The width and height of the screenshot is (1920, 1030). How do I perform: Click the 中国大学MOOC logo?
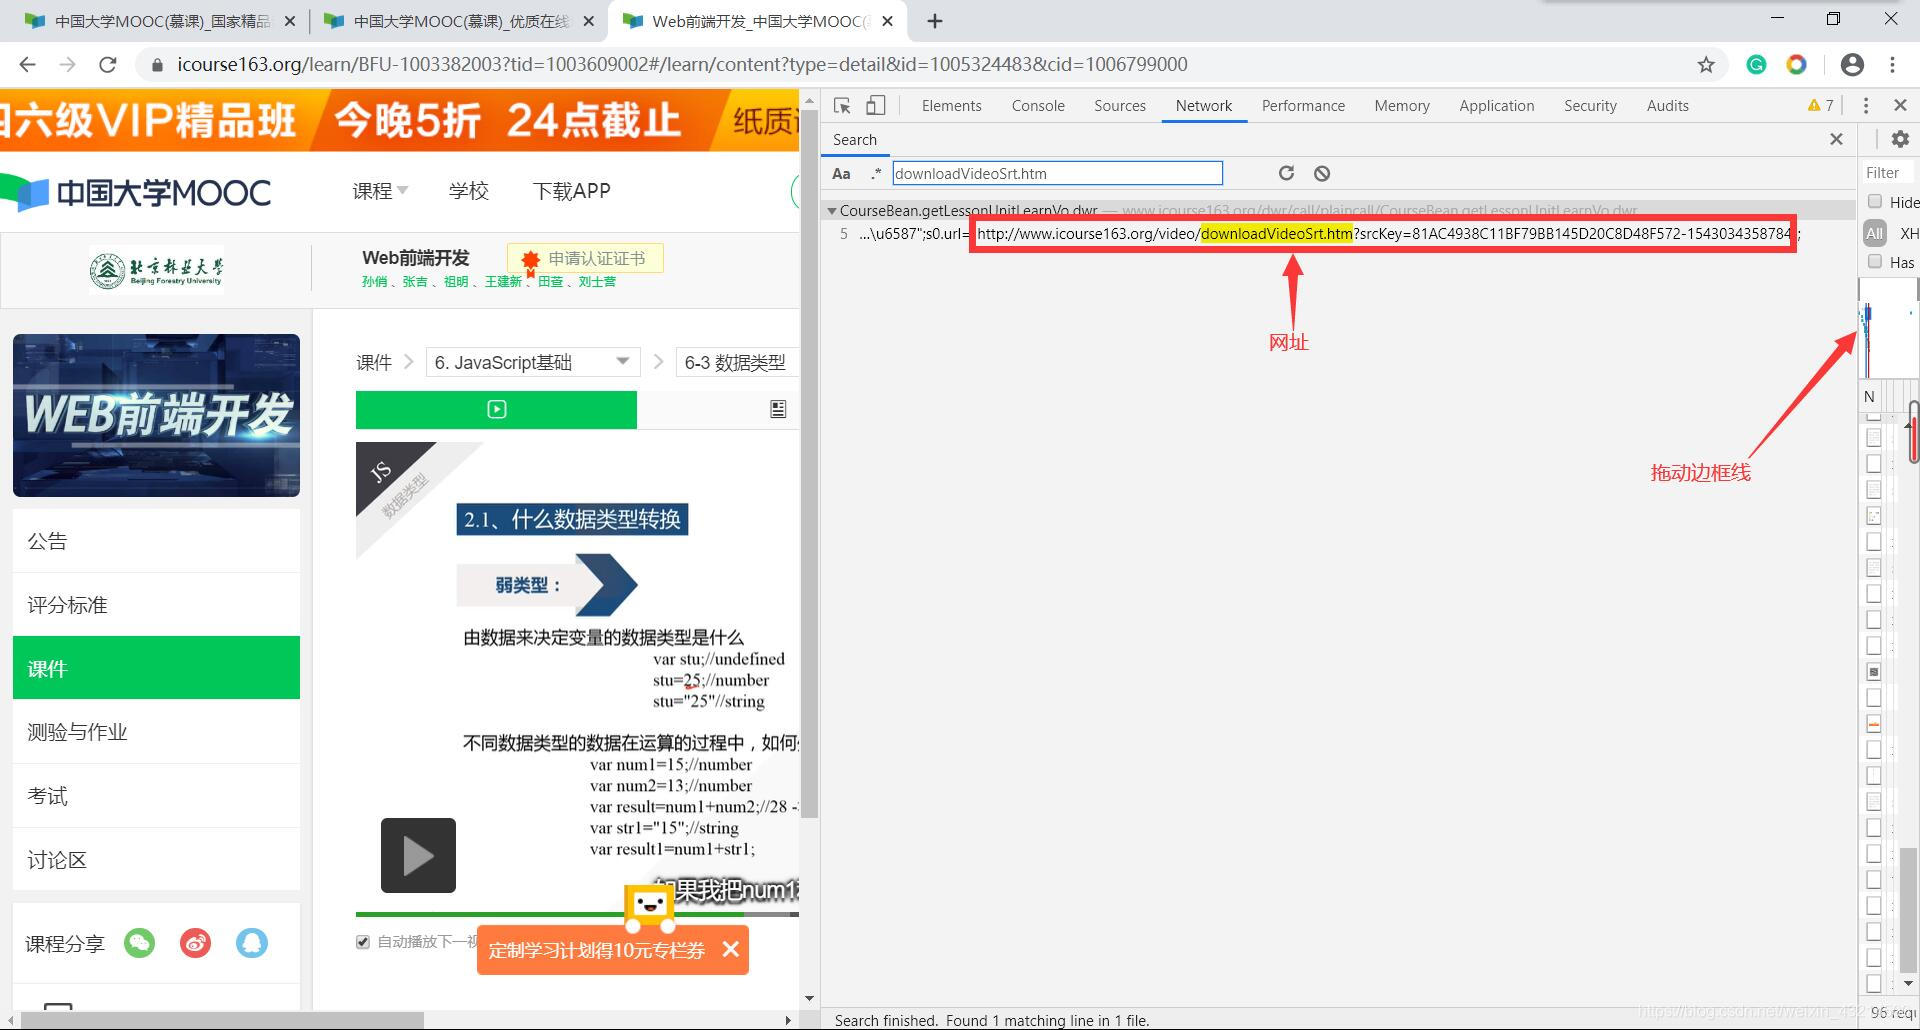(x=136, y=192)
